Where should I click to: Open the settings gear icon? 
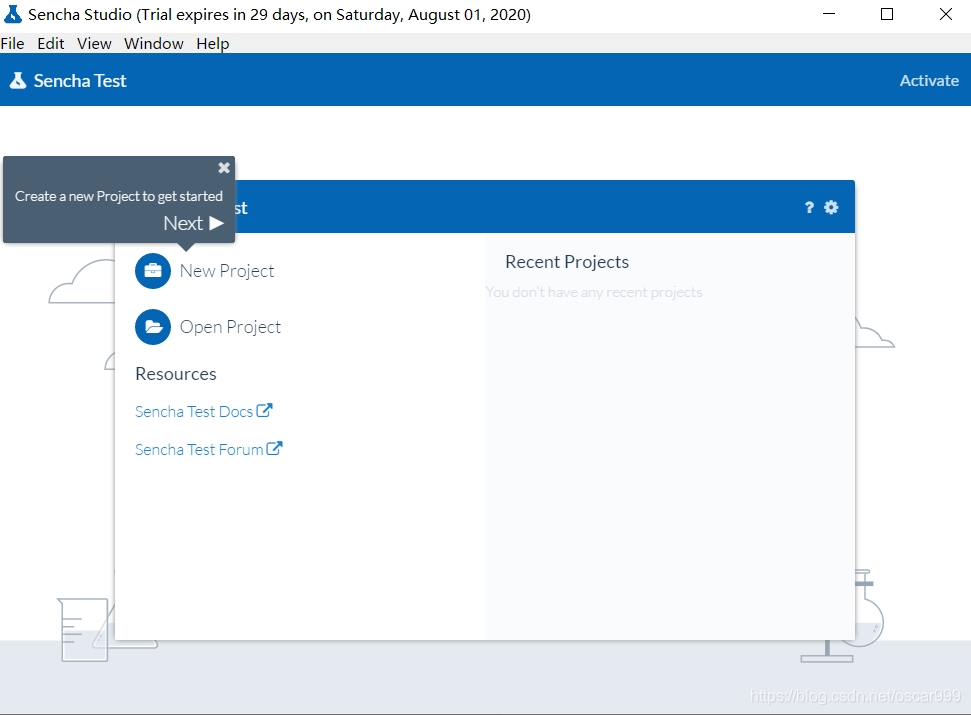click(x=831, y=207)
